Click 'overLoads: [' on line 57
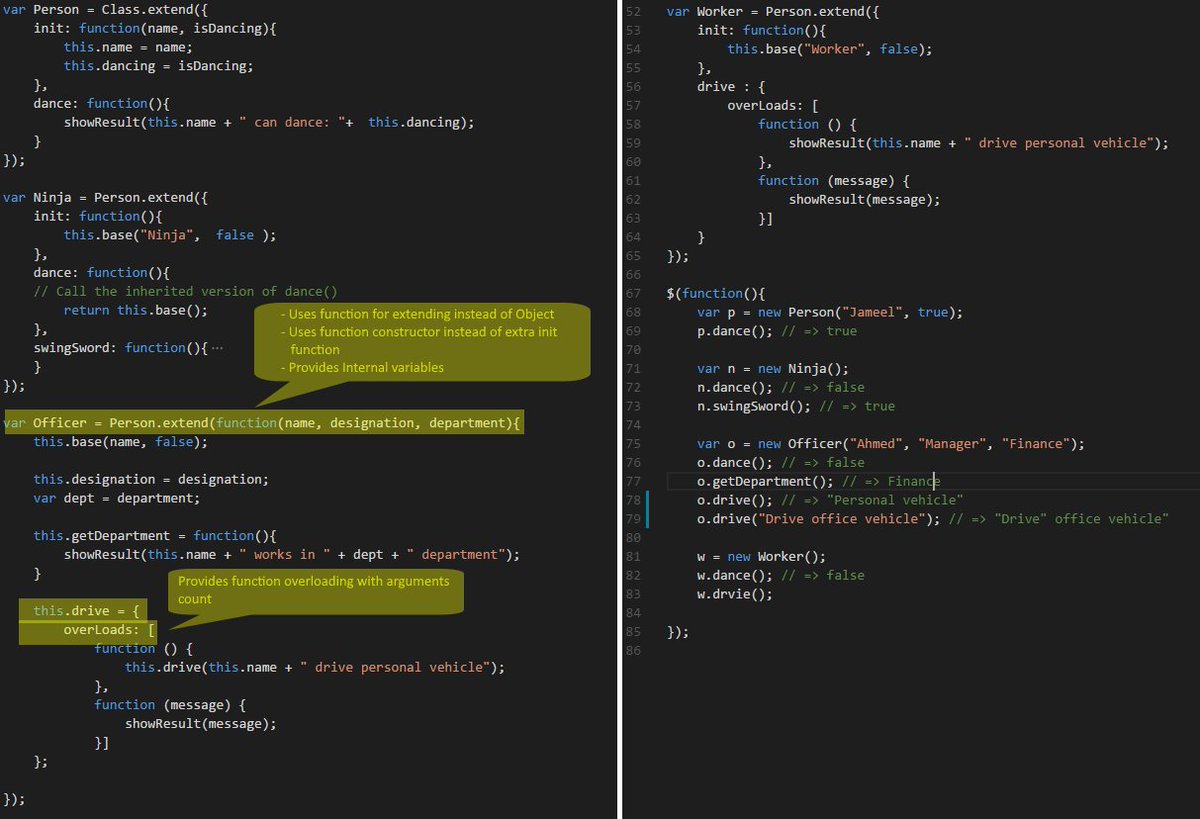The width and height of the screenshot is (1200, 819). click(x=773, y=105)
